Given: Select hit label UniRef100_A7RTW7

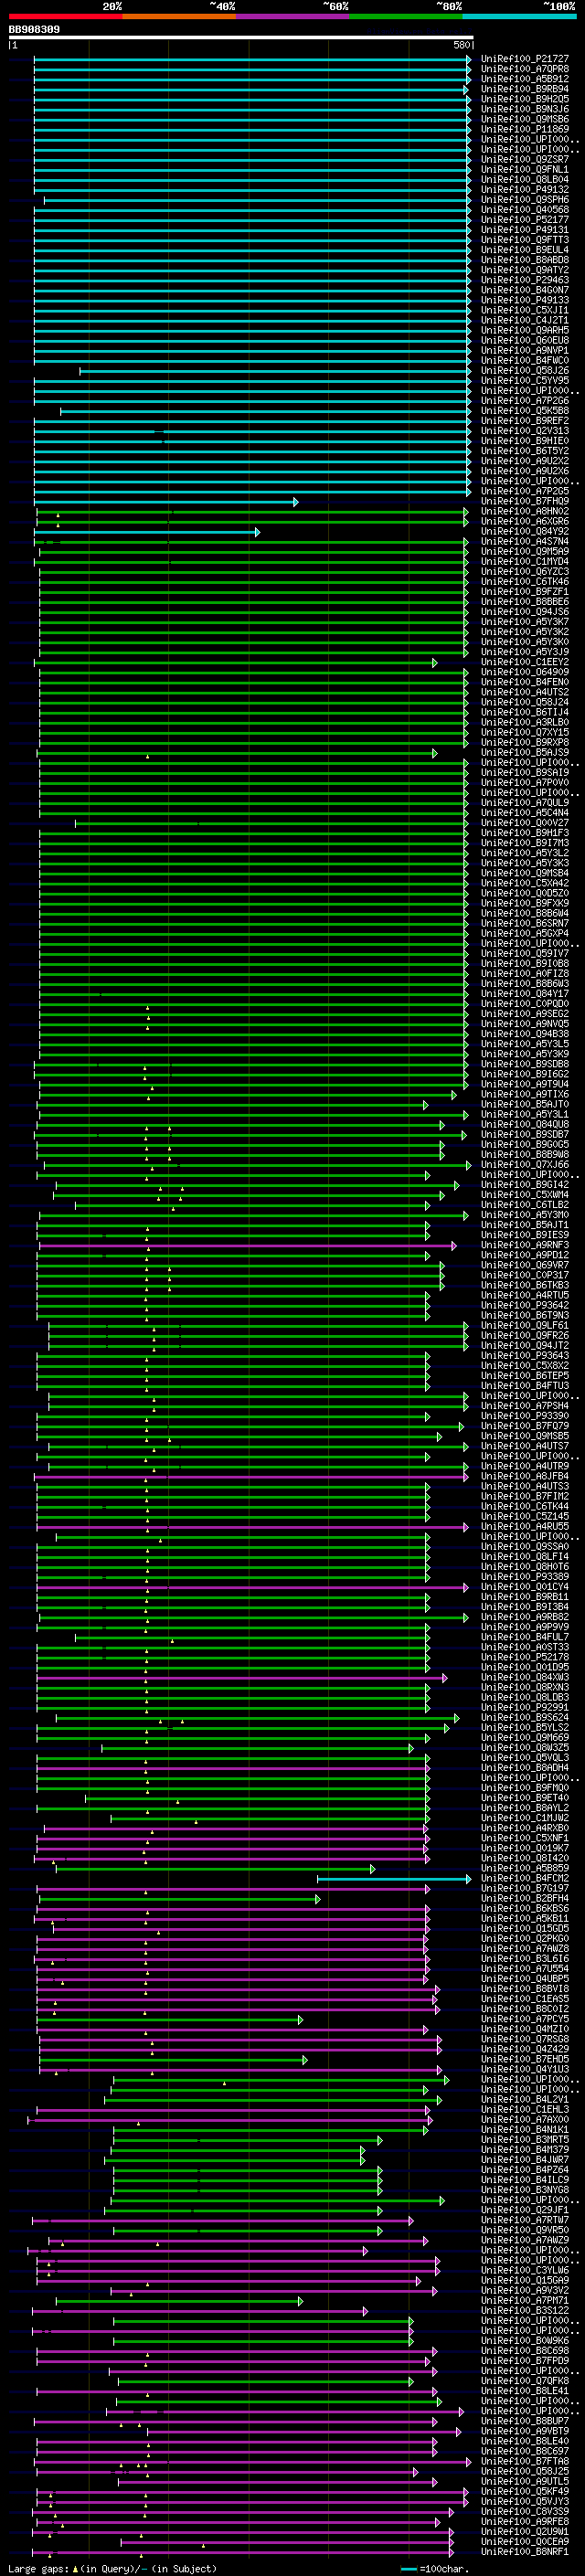Looking at the screenshot, I should tap(525, 2220).
